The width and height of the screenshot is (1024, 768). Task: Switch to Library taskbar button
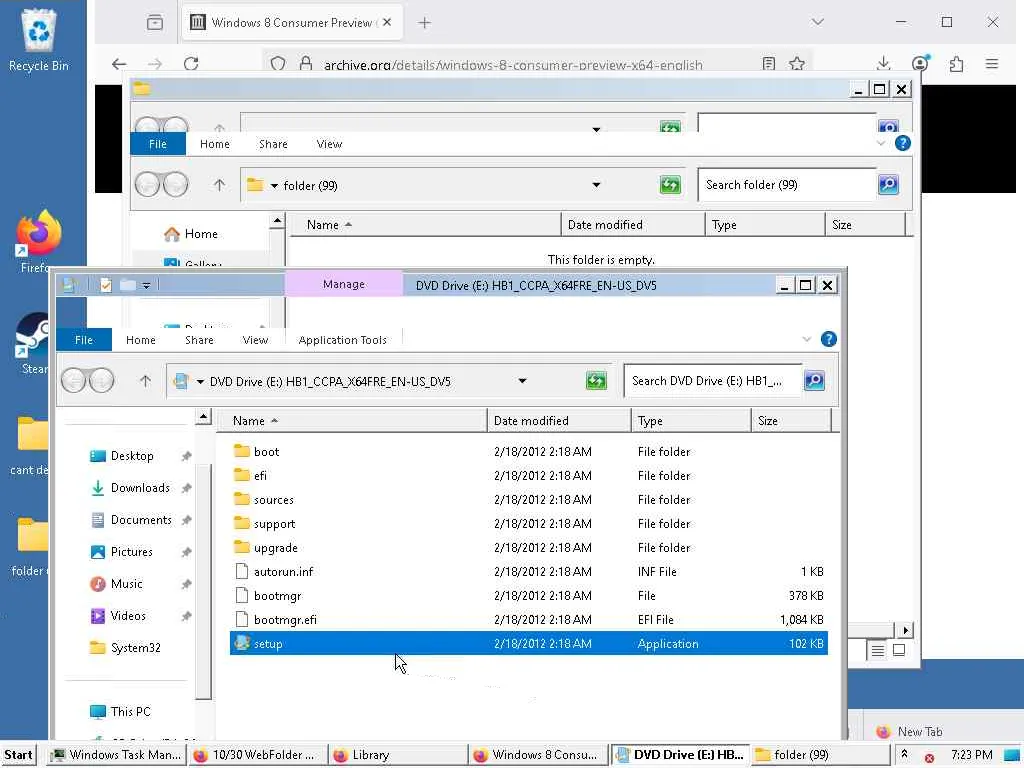(x=397, y=754)
